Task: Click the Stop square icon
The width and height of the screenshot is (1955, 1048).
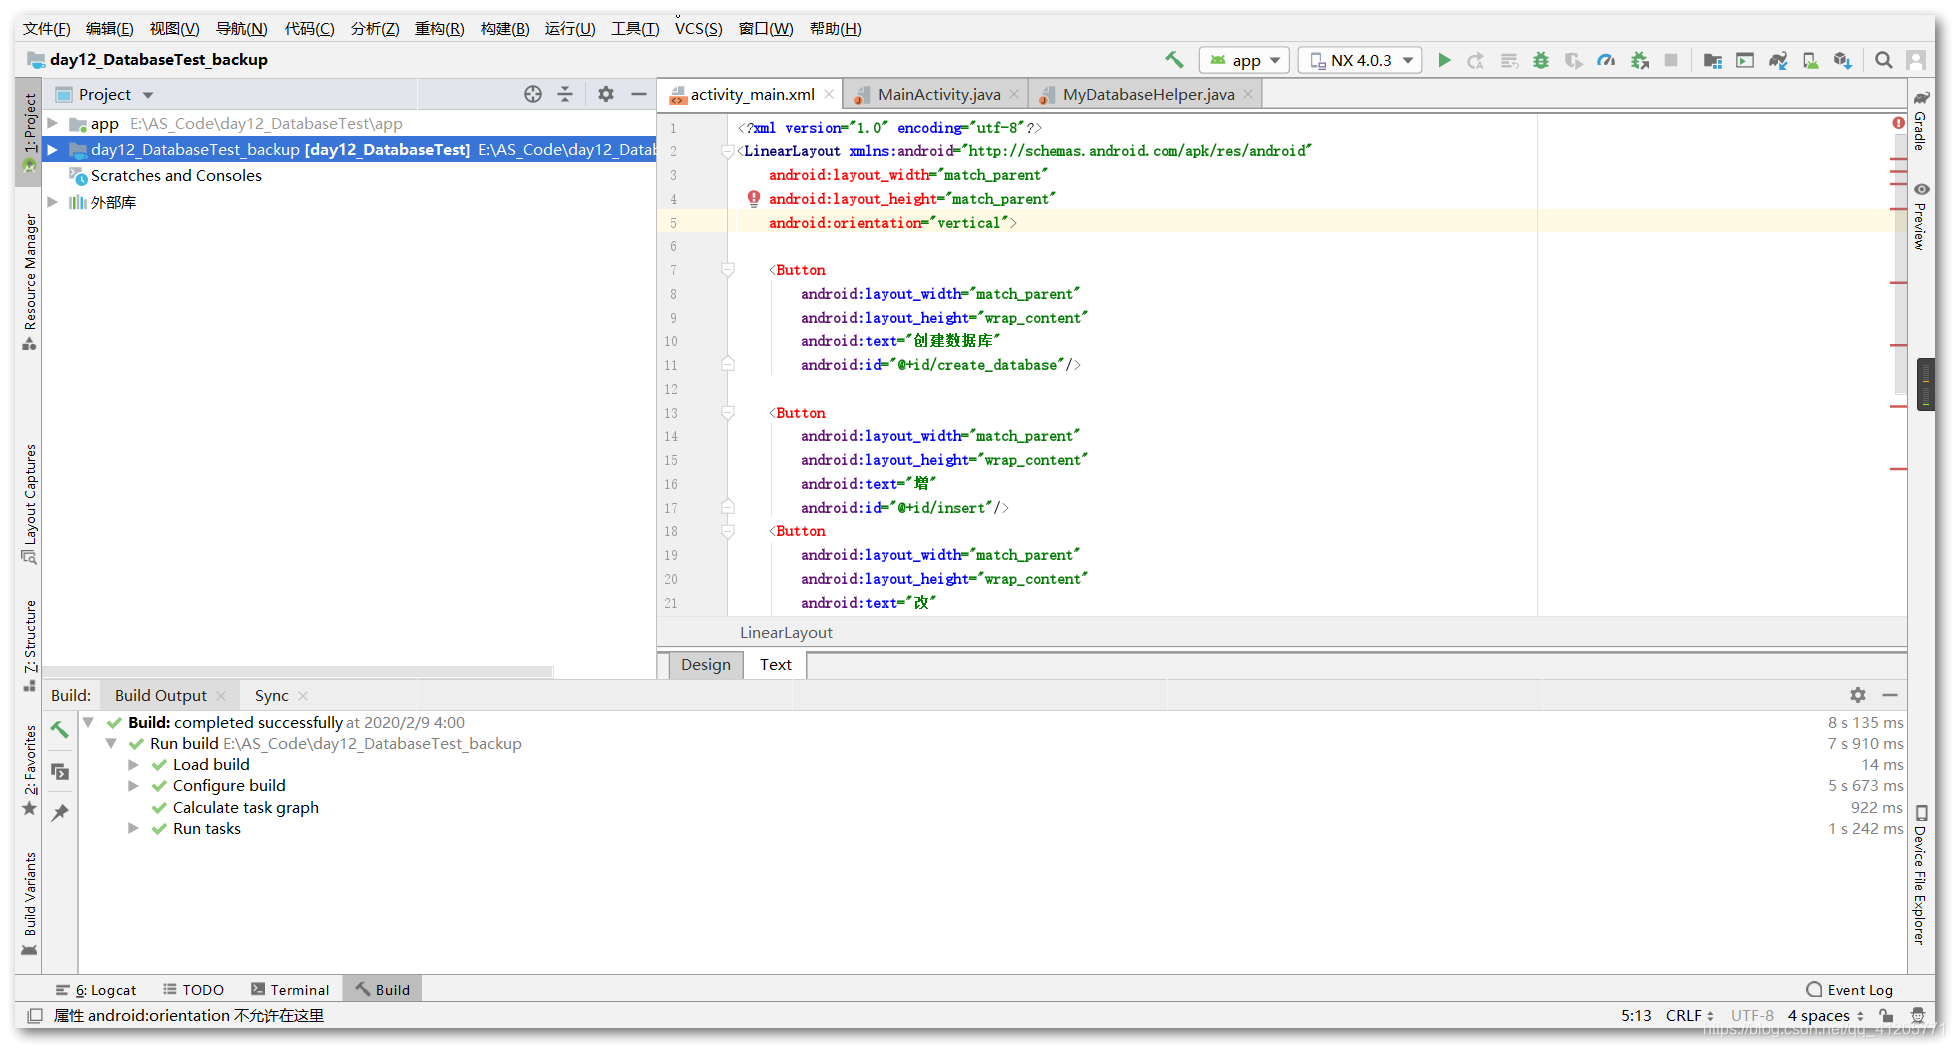Action: click(1671, 60)
